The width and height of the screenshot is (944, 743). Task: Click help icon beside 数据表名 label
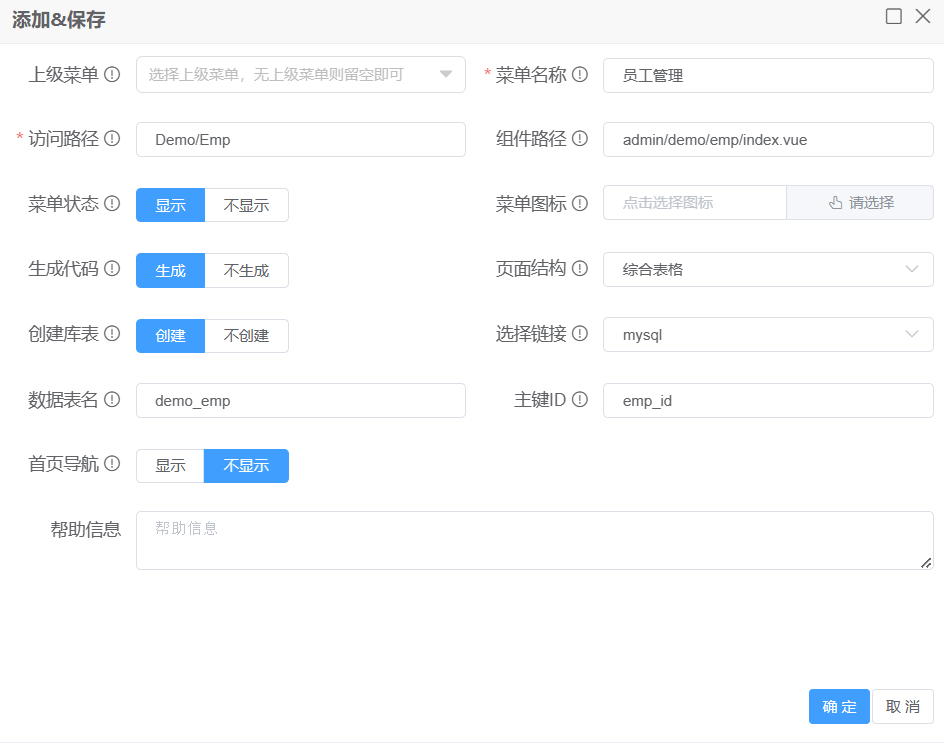(112, 400)
